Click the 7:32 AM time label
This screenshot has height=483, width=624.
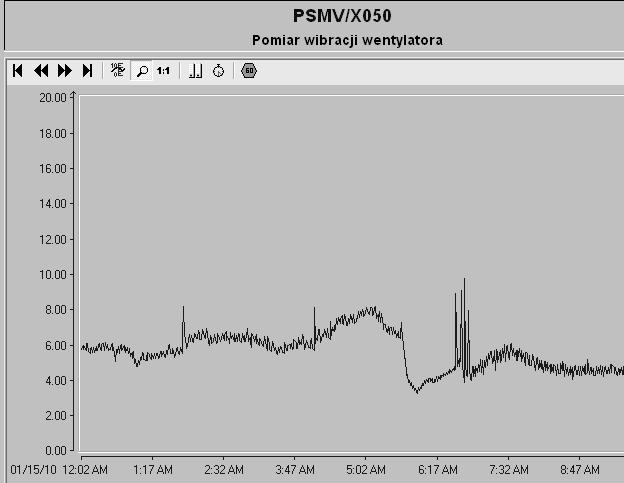point(509,470)
